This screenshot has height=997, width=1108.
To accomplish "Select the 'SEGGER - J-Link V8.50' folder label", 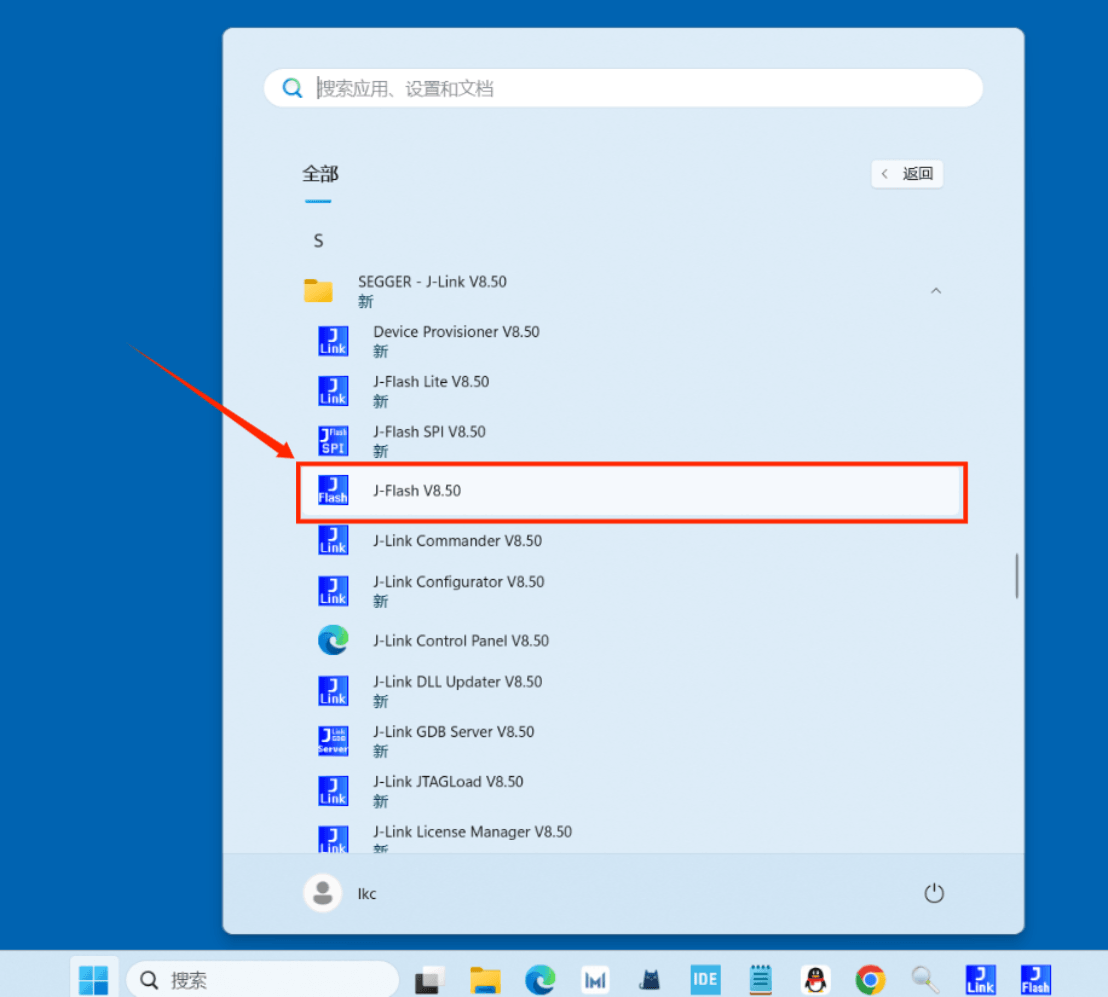I will click(432, 282).
